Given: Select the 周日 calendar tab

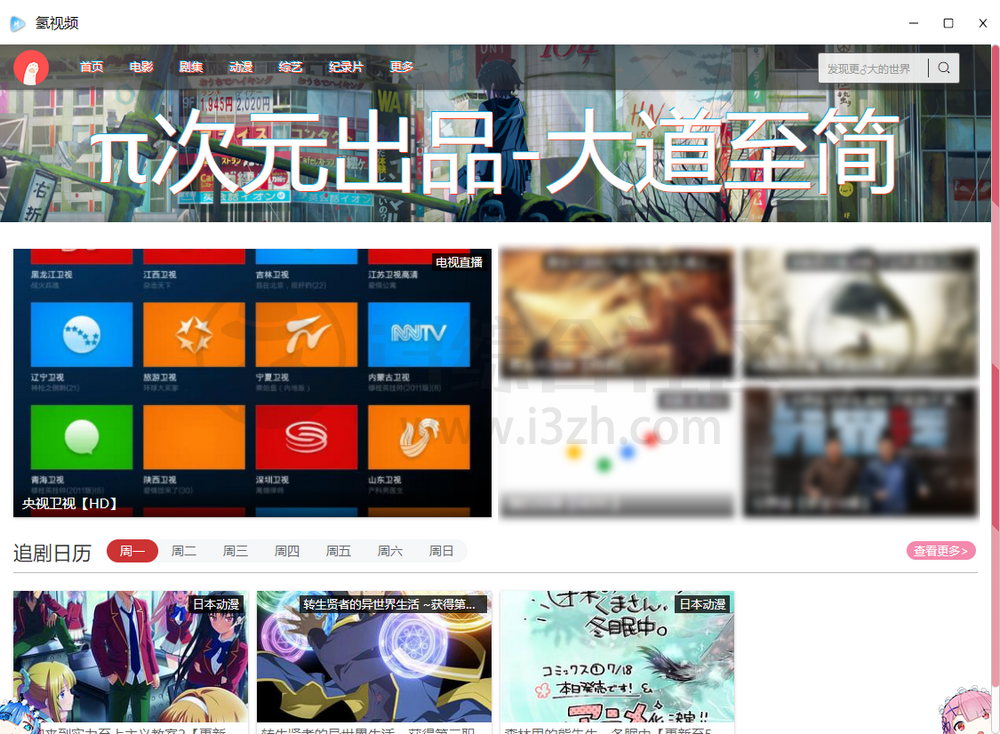Looking at the screenshot, I should tap(441, 551).
